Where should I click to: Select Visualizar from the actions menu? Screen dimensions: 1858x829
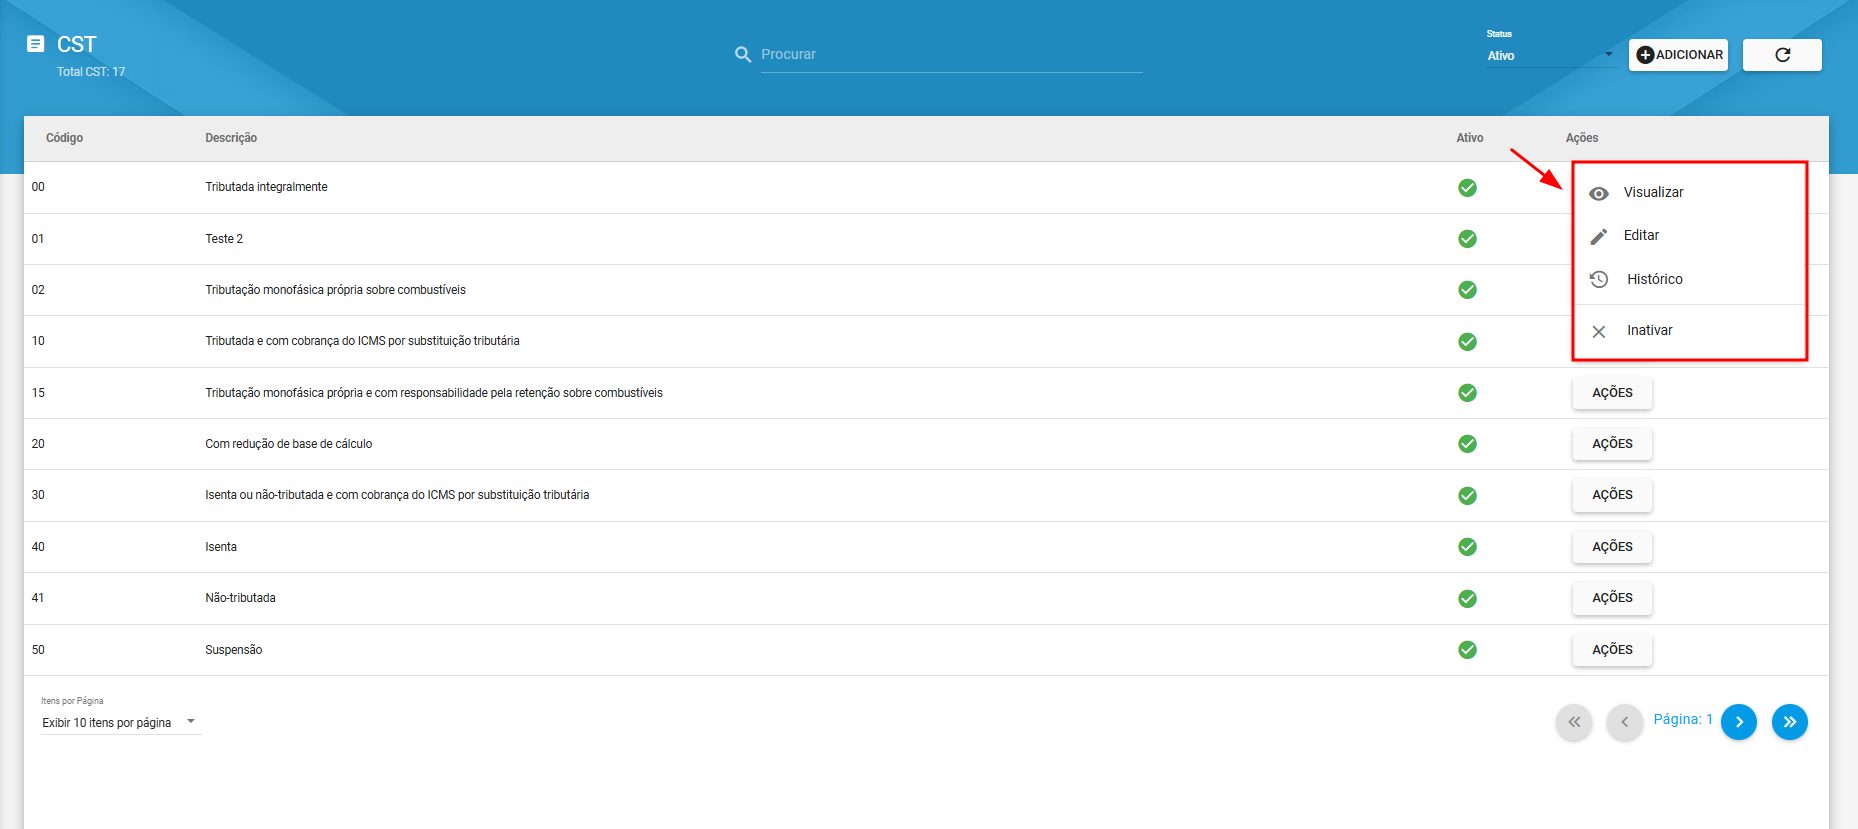[x=1690, y=192]
